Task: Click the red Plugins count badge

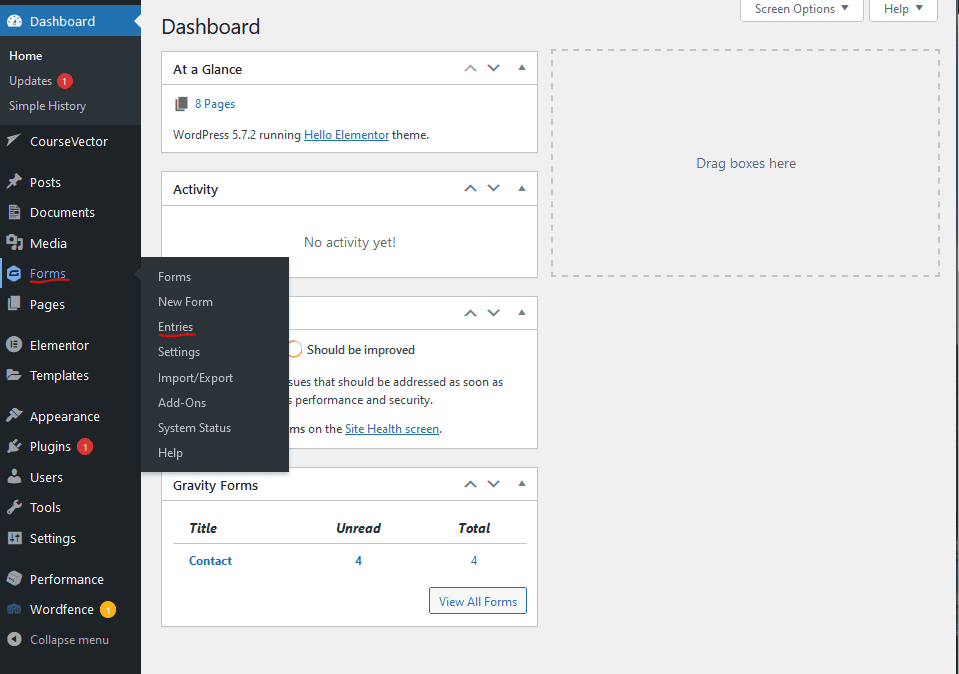Action: (85, 447)
